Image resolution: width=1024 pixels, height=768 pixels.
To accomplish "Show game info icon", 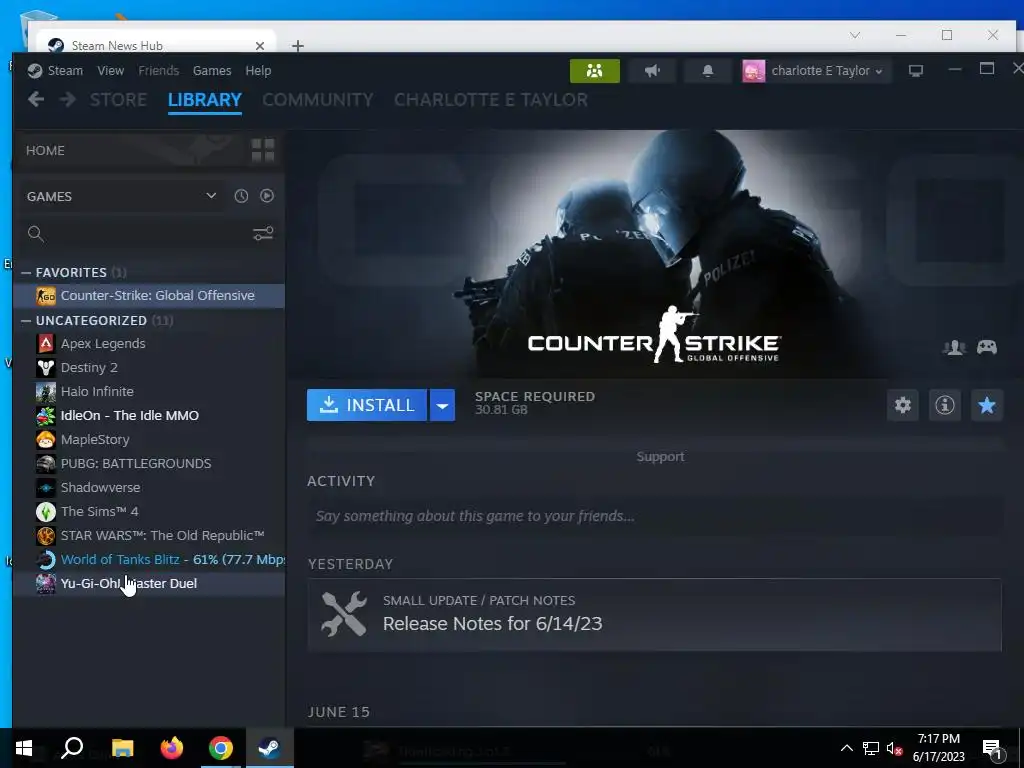I will tap(944, 405).
